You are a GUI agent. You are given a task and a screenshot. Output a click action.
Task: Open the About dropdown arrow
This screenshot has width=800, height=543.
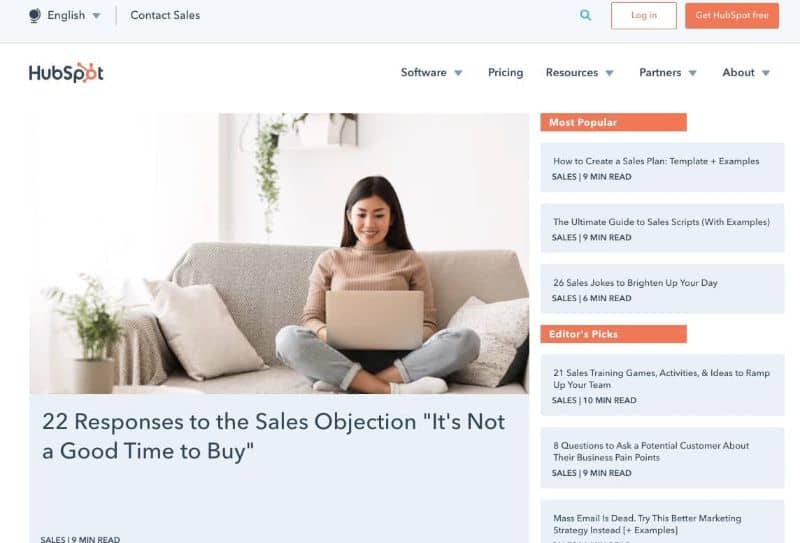click(766, 73)
